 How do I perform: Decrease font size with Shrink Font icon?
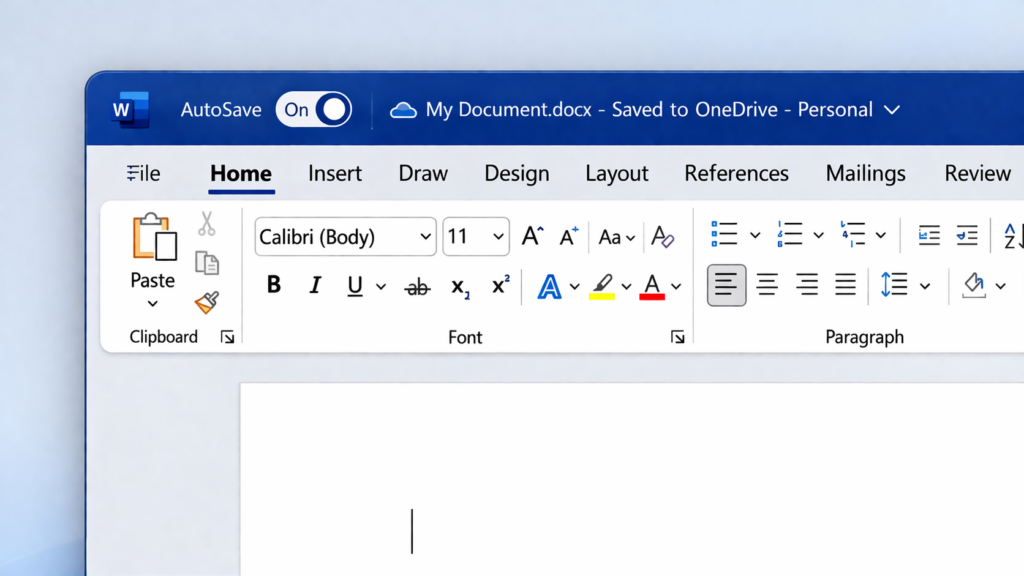tap(569, 236)
